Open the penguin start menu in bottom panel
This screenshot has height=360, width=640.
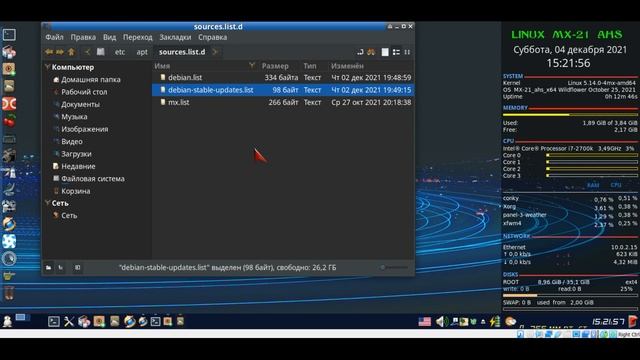[x=7, y=321]
